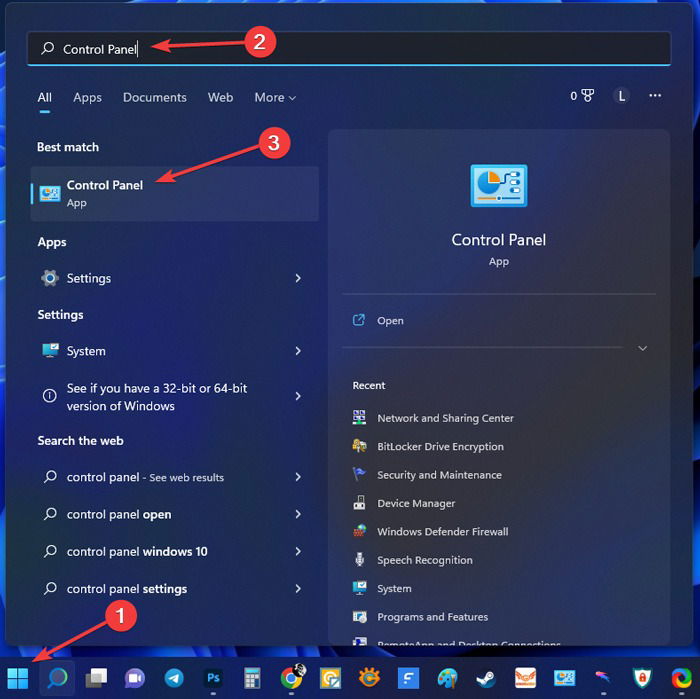700x699 pixels.
Task: Expand more actions chevron below Open
Action: [x=642, y=348]
